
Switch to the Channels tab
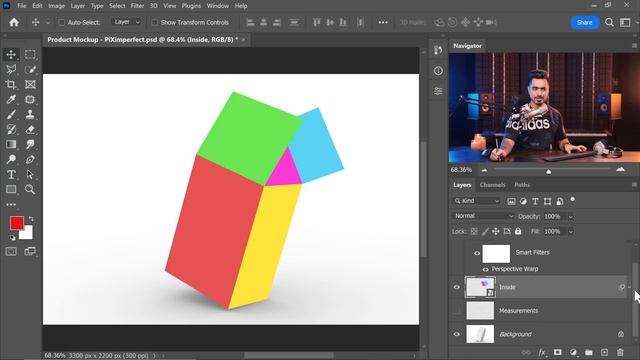click(492, 185)
